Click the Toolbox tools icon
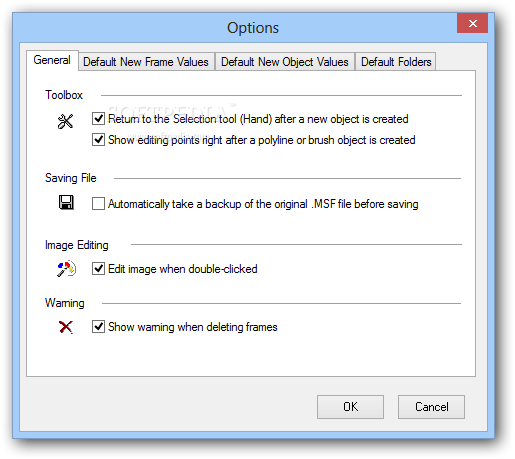The width and height of the screenshot is (515, 459). click(x=65, y=121)
